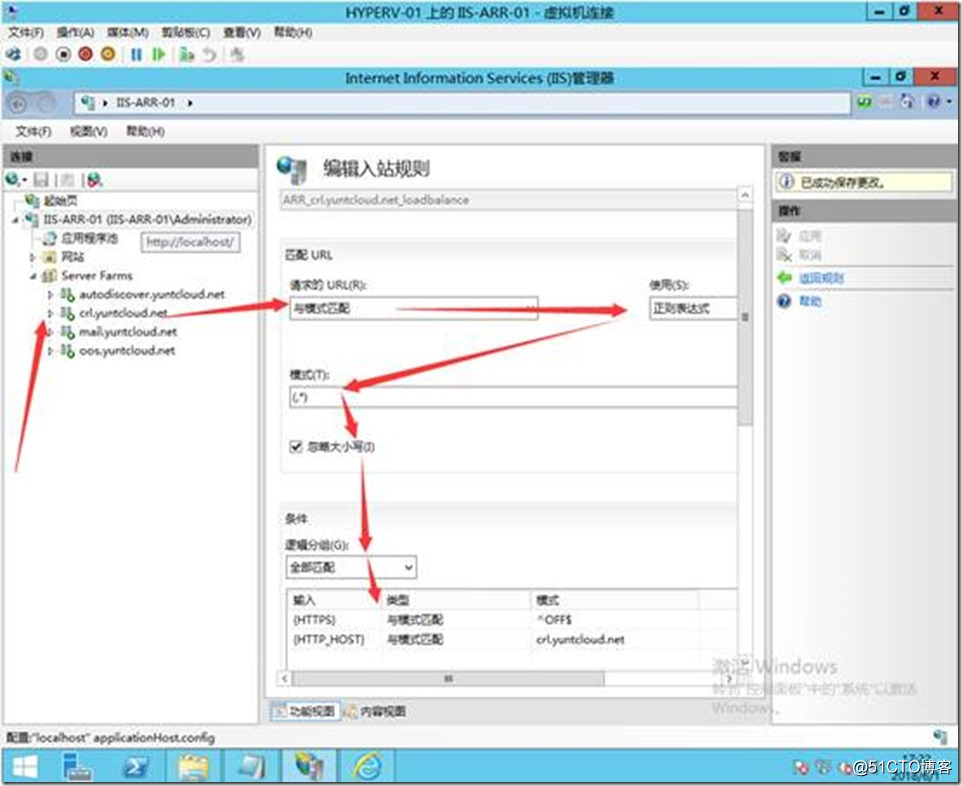The width and height of the screenshot is (962, 786).
Task: Click the IIS forward navigation arrow
Action: click(45, 103)
